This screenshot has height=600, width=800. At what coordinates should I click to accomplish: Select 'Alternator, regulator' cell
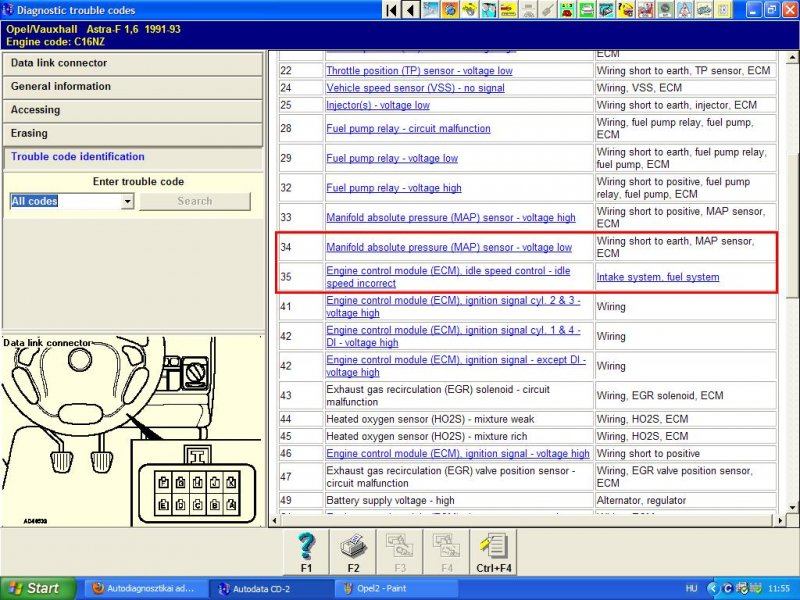686,501
